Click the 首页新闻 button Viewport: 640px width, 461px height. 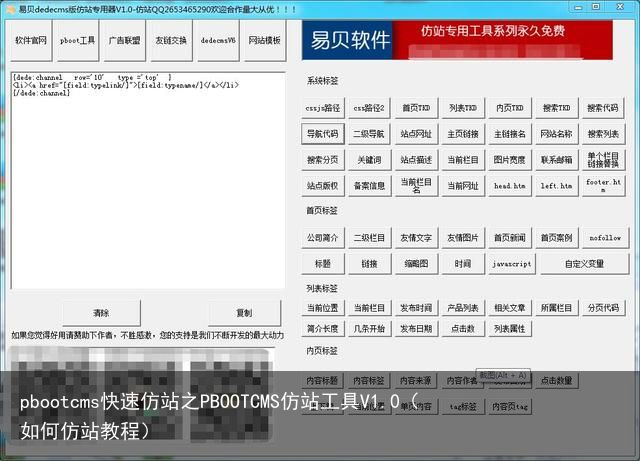coord(510,238)
